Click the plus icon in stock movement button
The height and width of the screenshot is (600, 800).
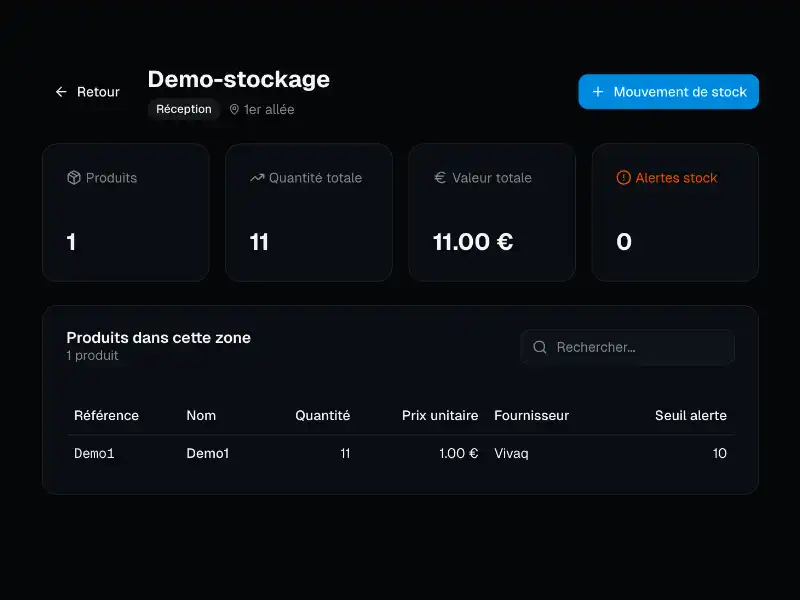(x=598, y=92)
